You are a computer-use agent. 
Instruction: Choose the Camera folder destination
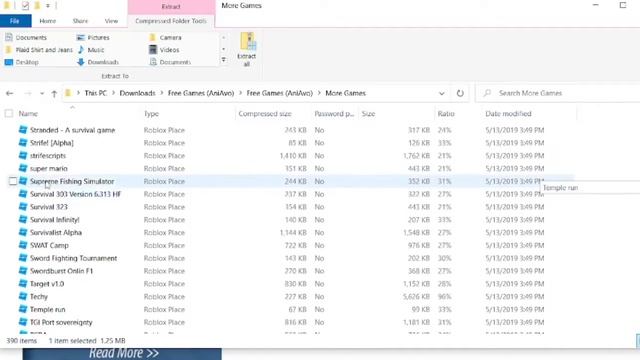pyautogui.click(x=165, y=38)
